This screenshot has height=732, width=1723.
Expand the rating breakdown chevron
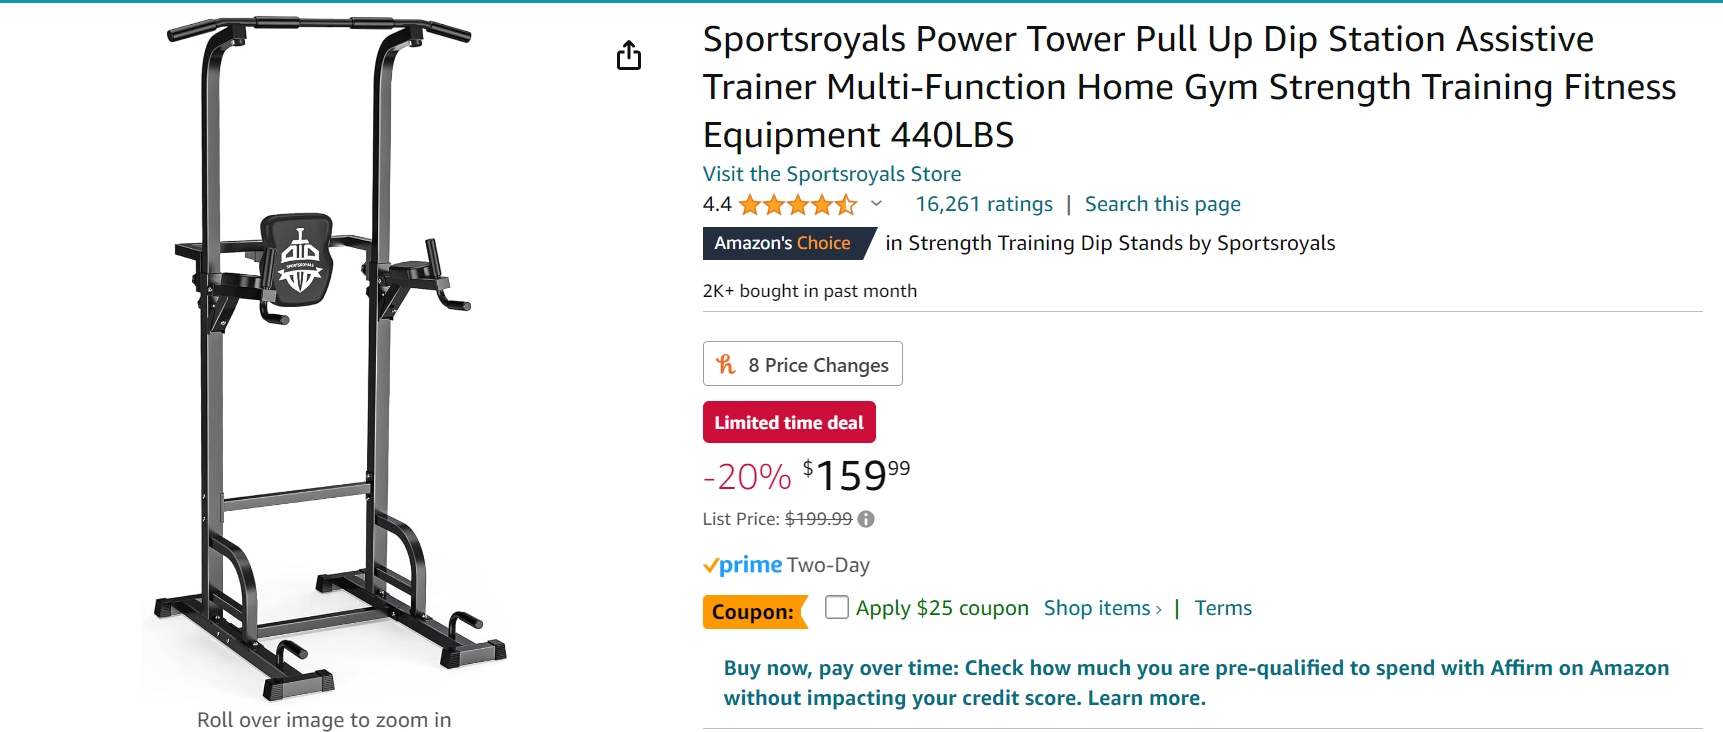tap(877, 204)
